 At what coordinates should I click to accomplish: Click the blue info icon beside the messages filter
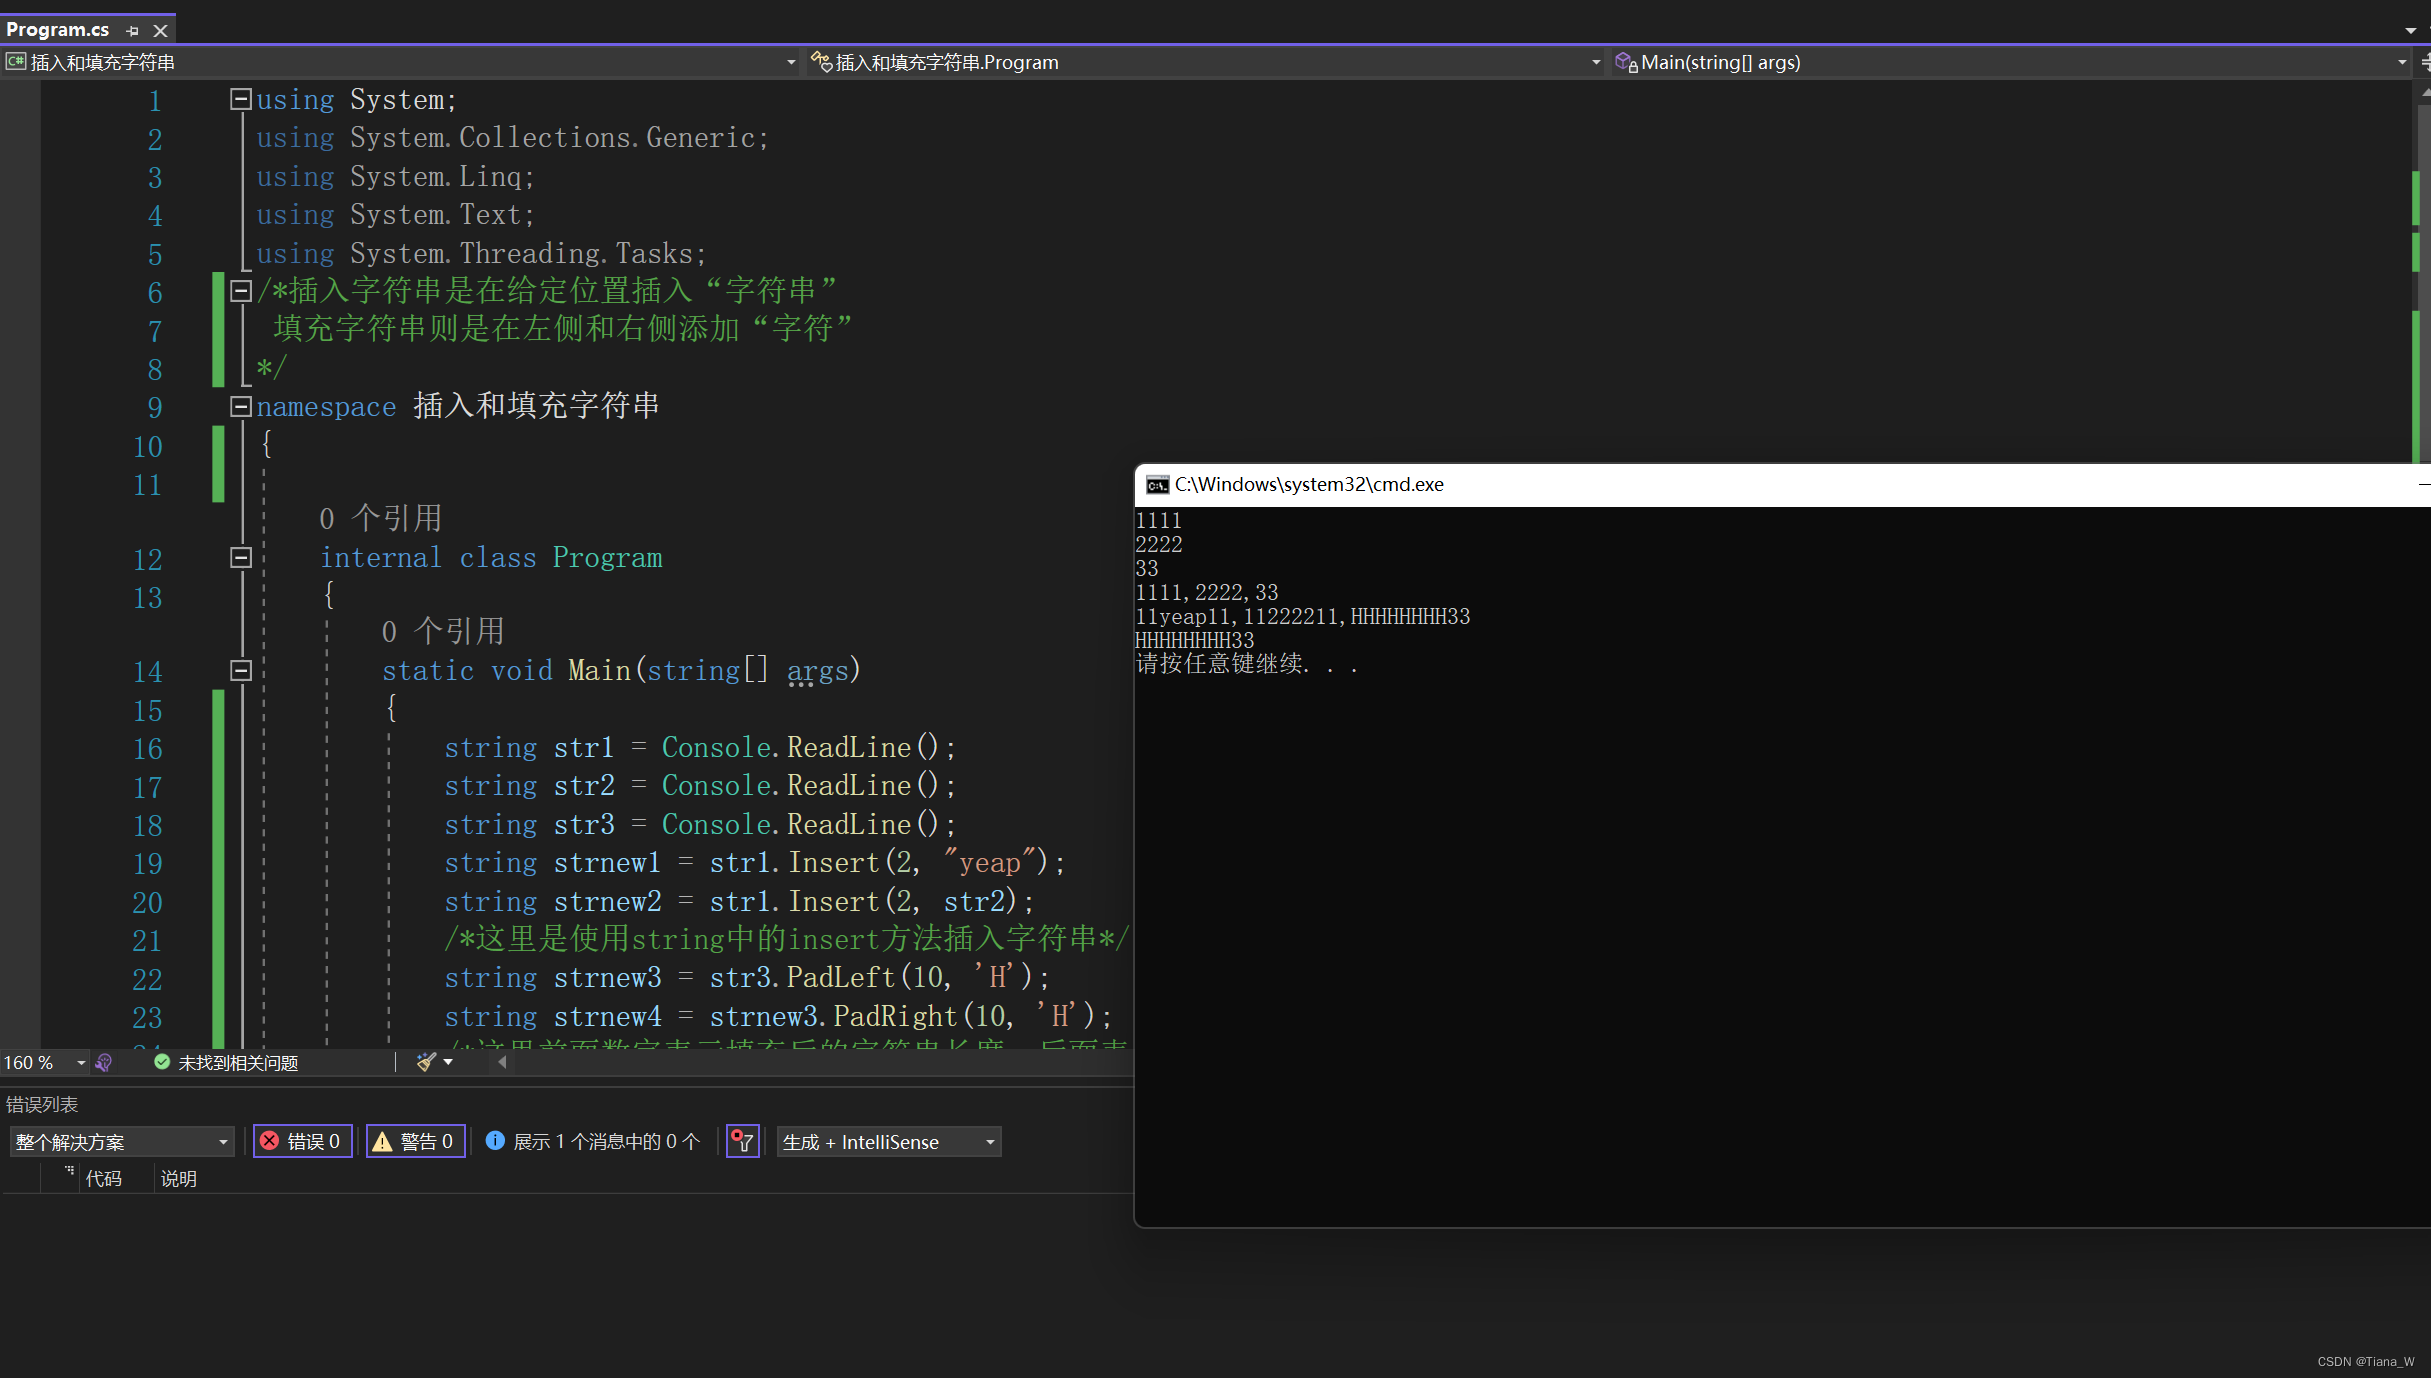(495, 1141)
